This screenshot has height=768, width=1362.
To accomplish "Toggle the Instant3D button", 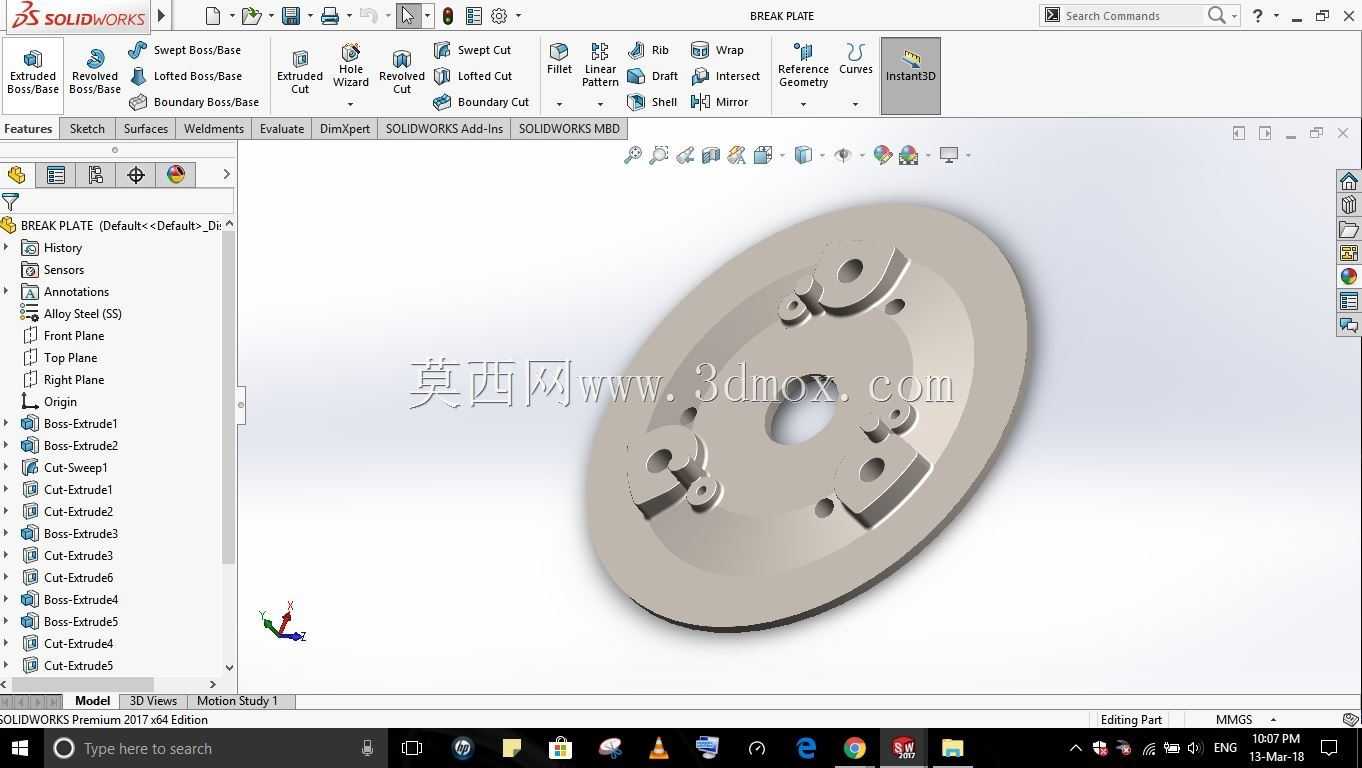I will click(911, 76).
